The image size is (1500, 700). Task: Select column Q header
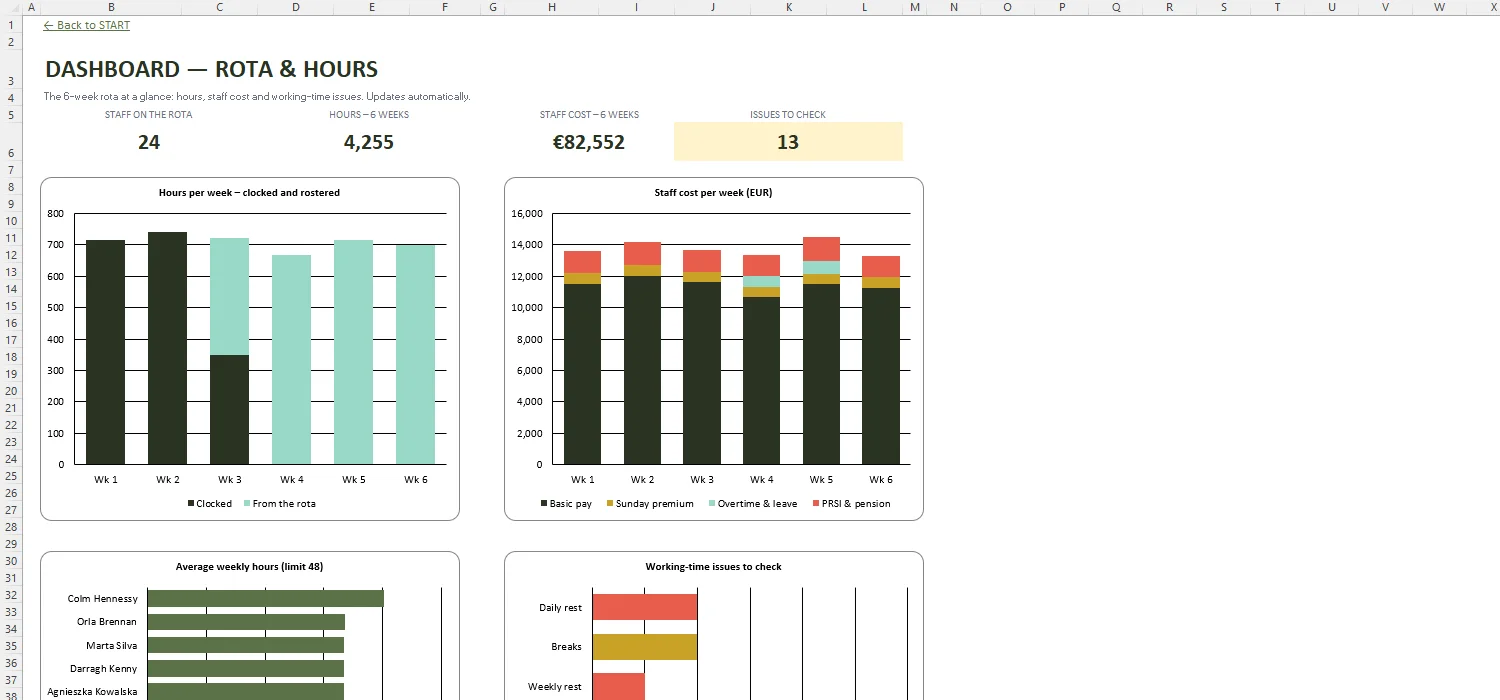coord(1116,7)
